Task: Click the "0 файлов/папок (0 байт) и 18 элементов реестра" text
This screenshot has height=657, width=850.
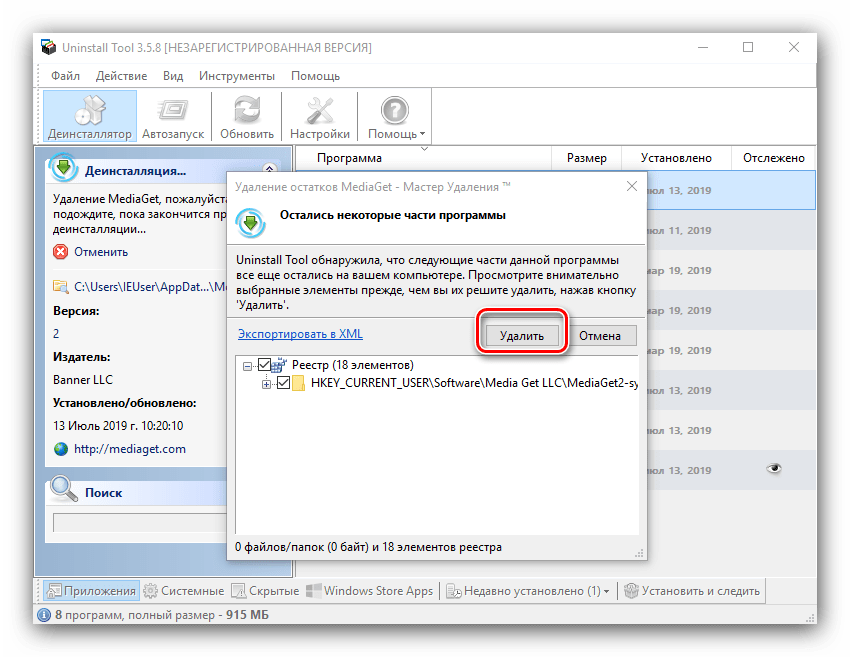Action: 369,547
